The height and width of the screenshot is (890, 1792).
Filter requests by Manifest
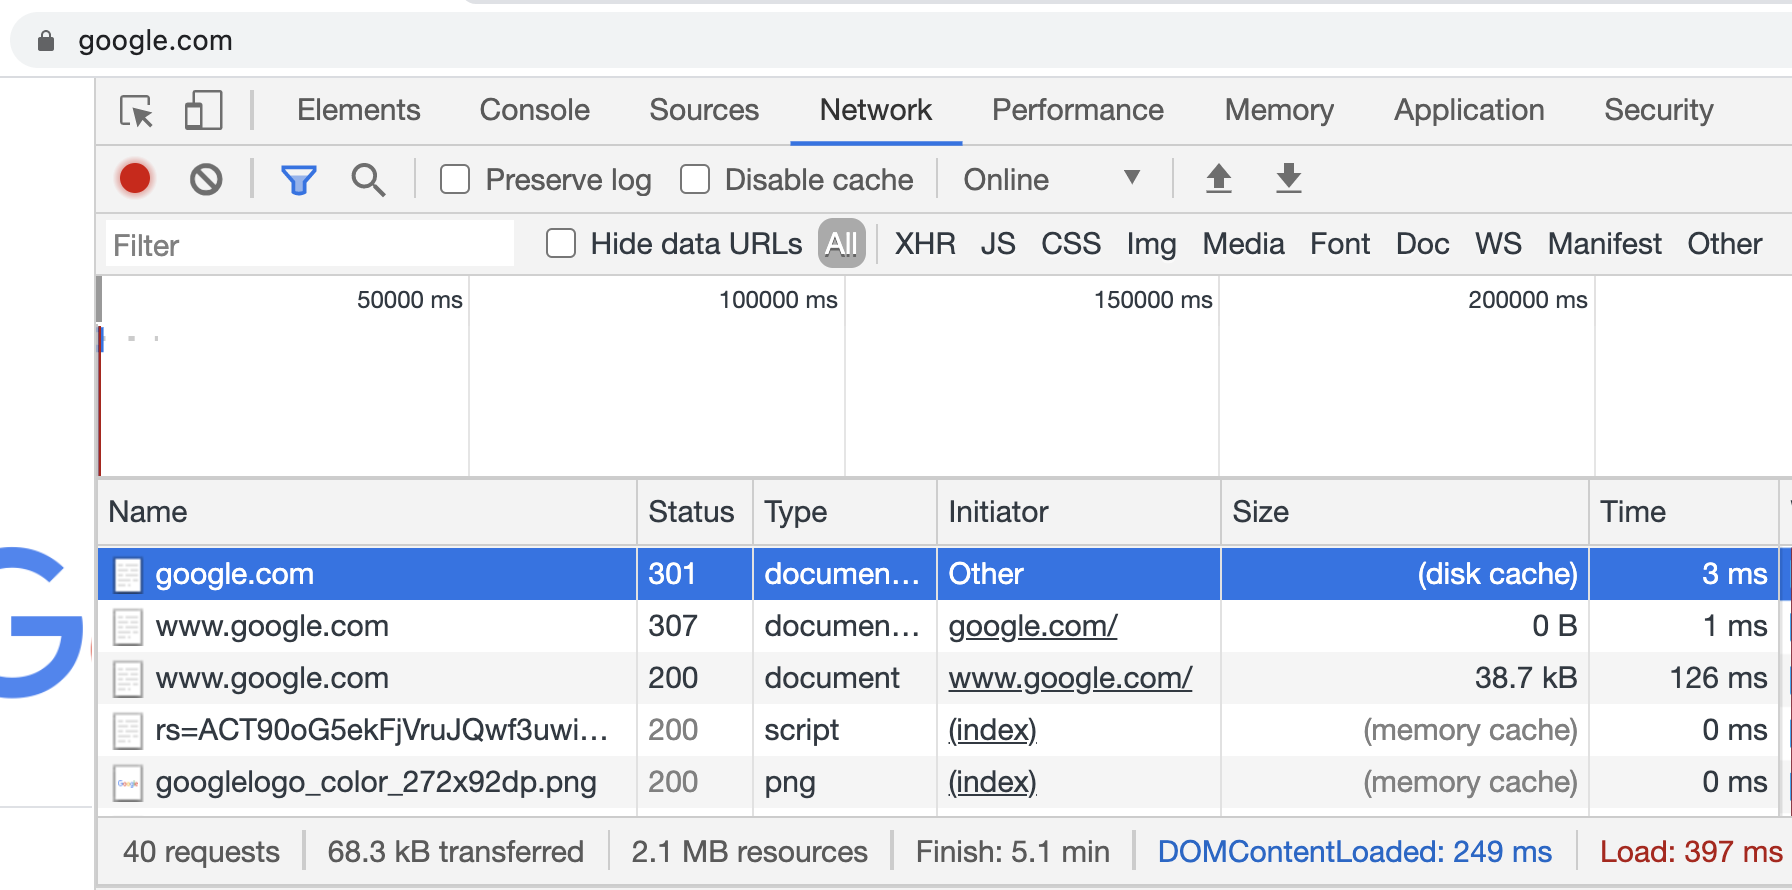pos(1604,244)
